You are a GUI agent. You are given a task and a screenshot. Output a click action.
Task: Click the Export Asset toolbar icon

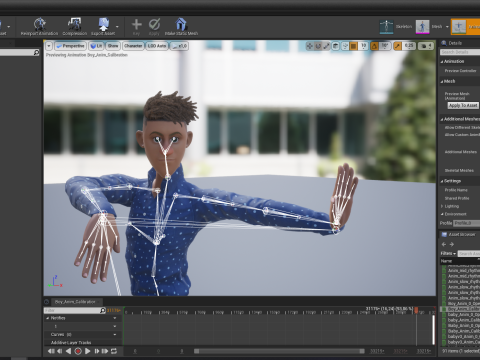(103, 24)
